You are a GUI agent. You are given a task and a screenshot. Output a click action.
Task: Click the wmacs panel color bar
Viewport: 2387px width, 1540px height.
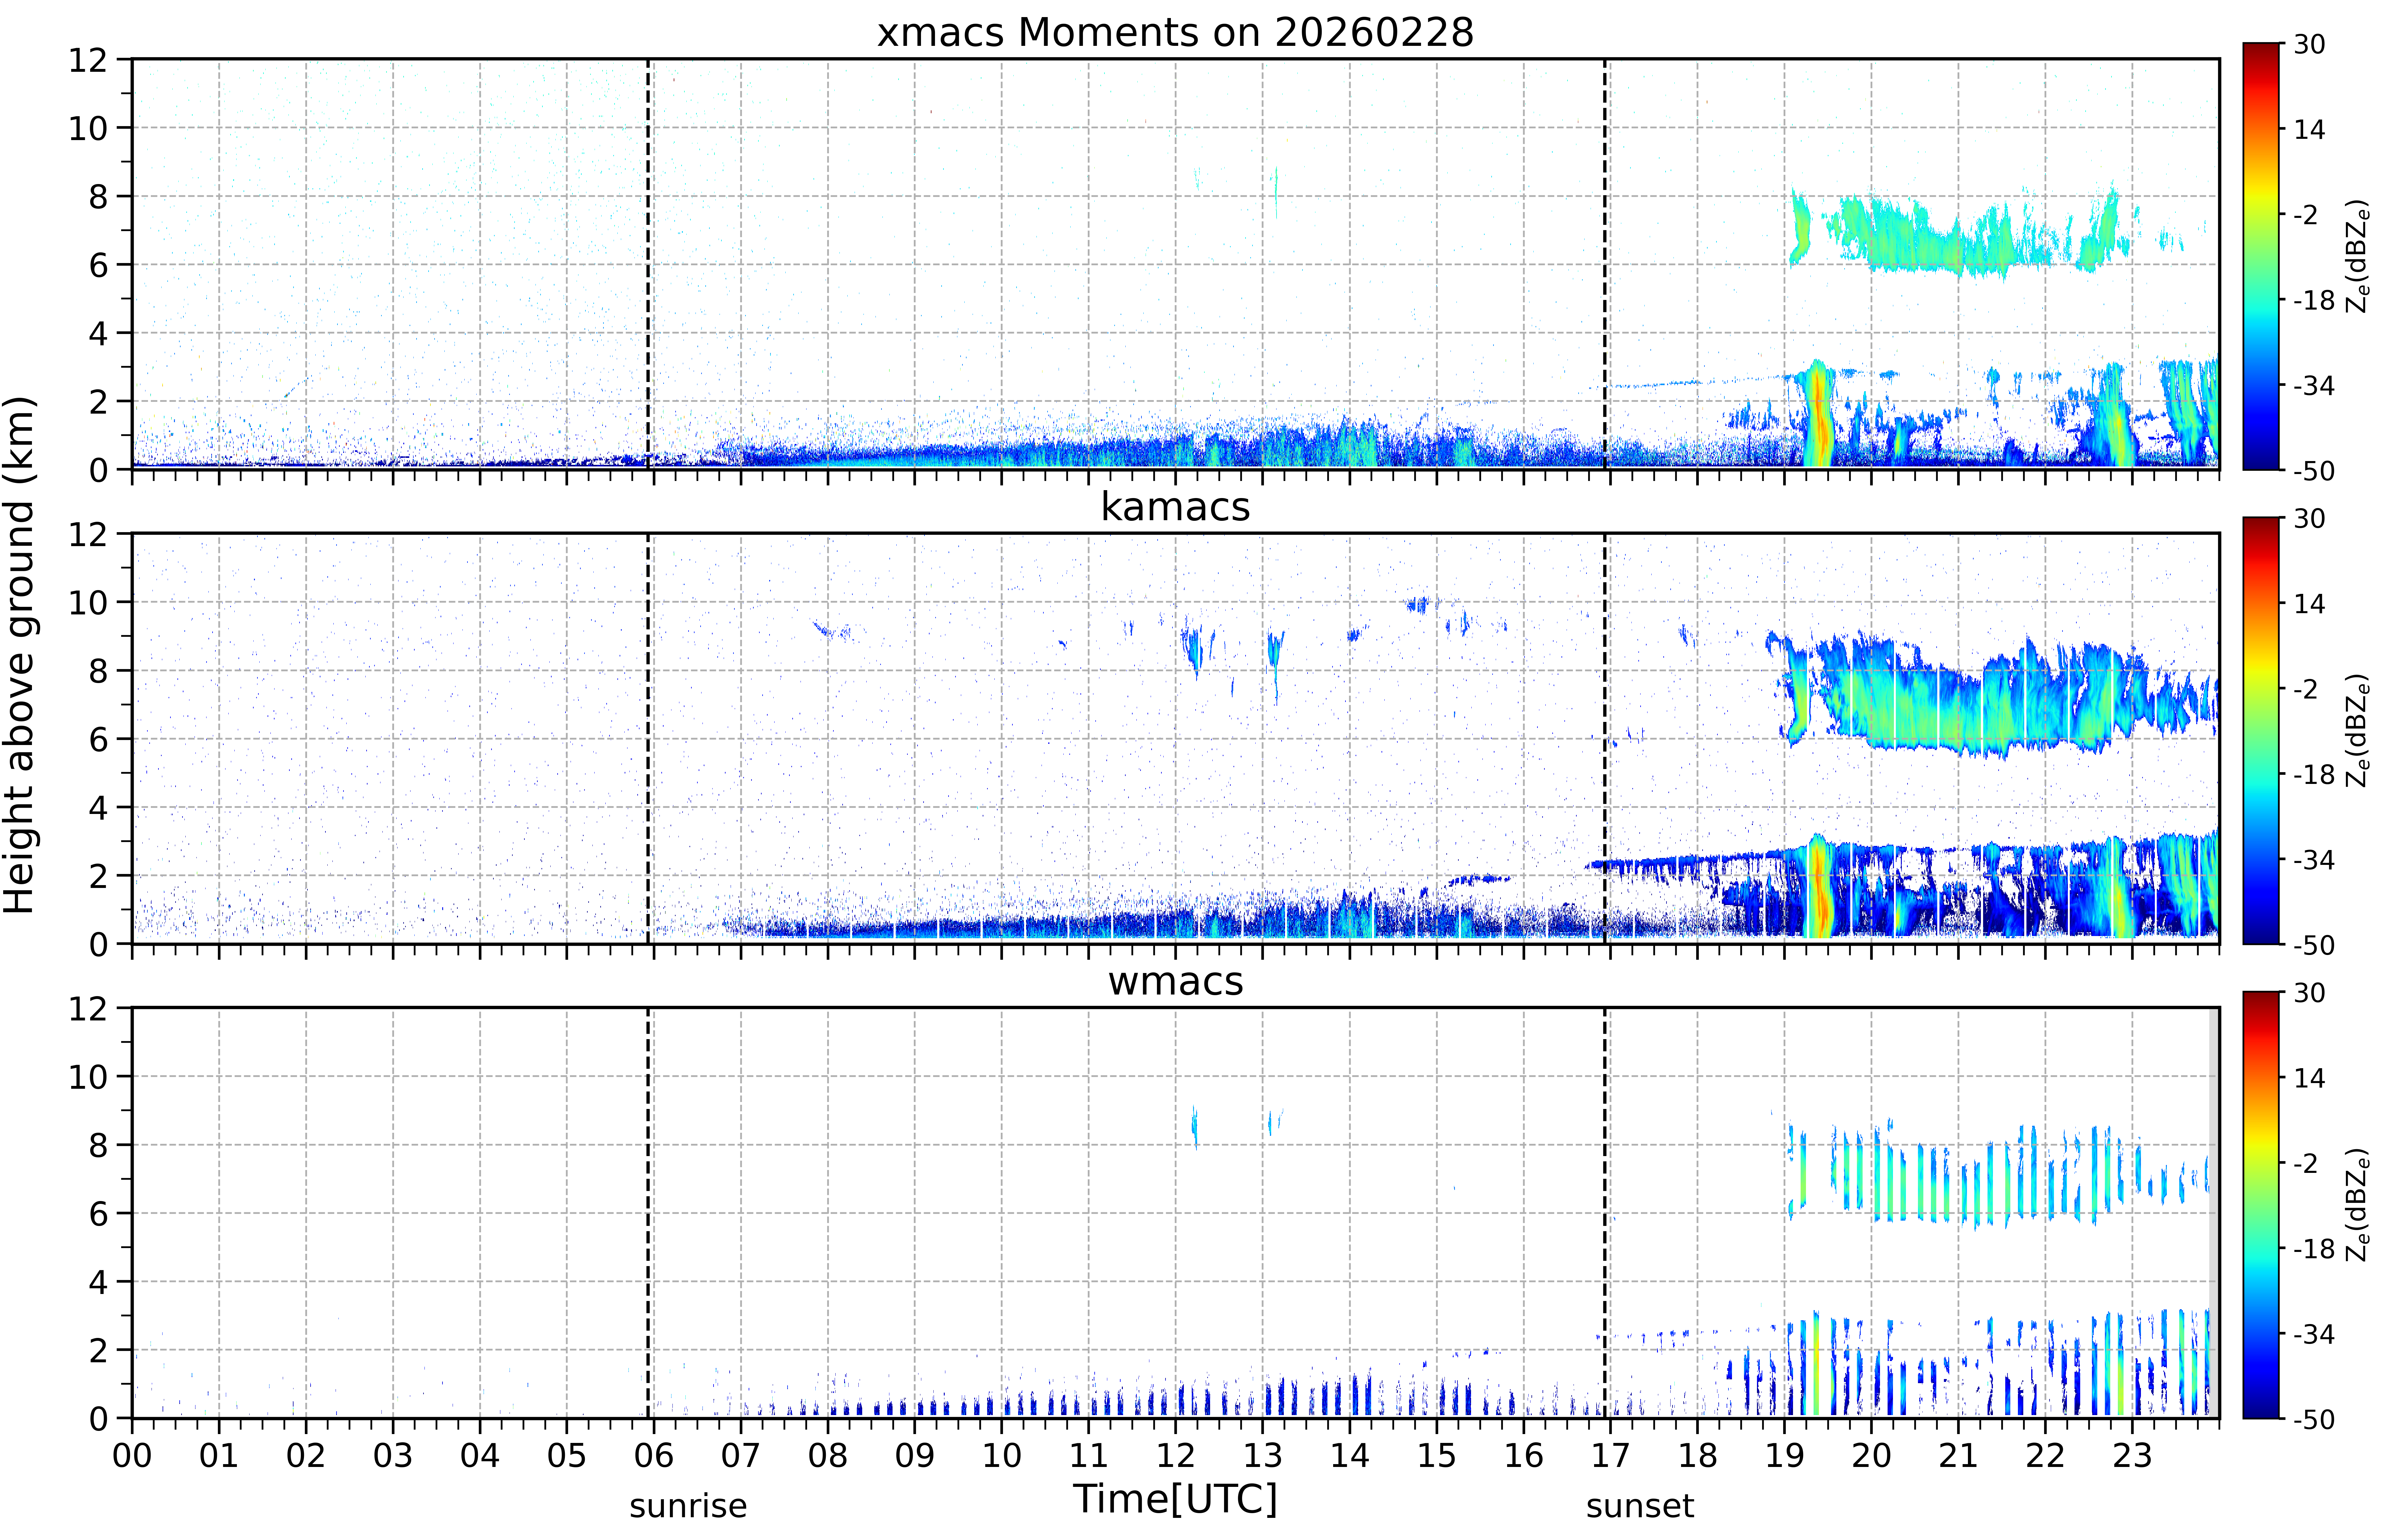(2261, 1205)
